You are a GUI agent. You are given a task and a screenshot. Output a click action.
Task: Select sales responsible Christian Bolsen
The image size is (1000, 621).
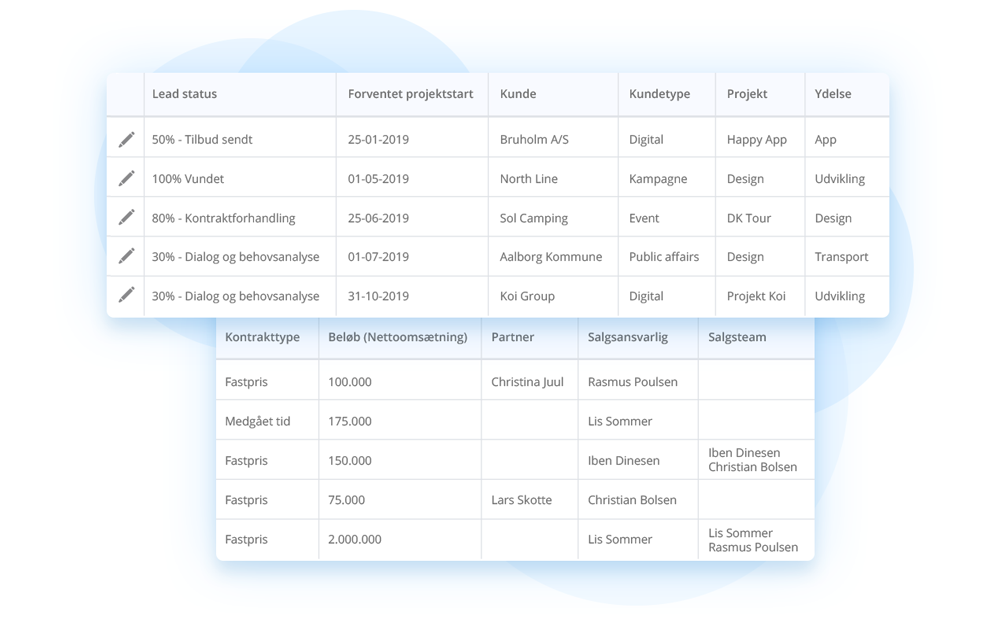[x=638, y=500]
